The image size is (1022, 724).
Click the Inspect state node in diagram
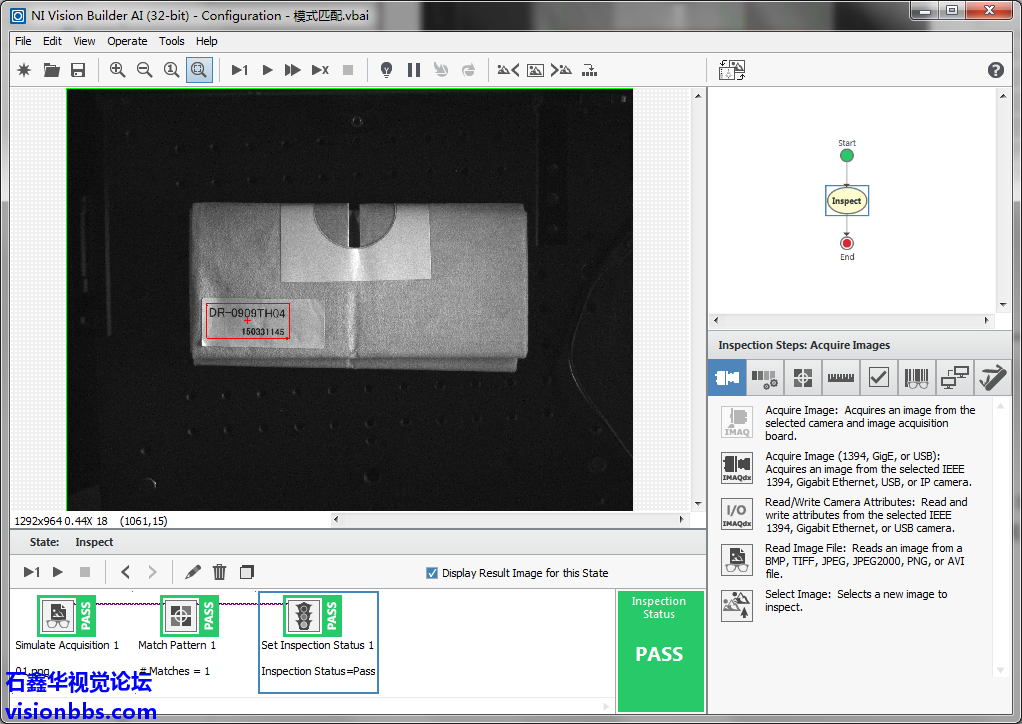pyautogui.click(x=846, y=201)
